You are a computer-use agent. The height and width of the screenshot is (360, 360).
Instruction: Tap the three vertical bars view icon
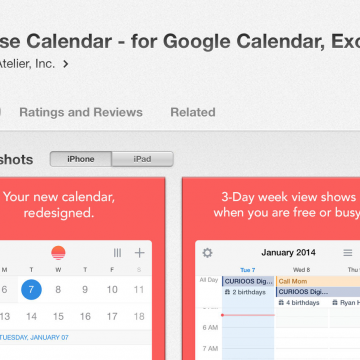pos(117,253)
